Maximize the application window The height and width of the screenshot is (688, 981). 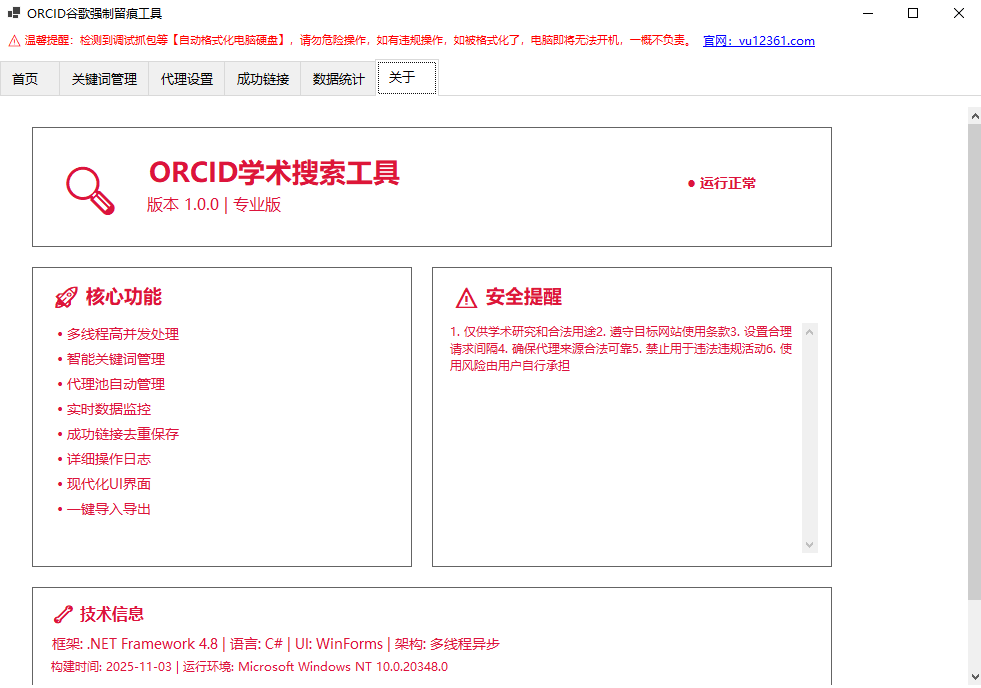pos(913,13)
